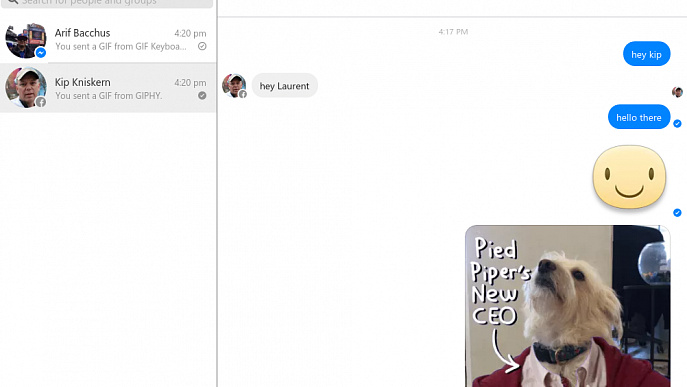Screen dimensions: 687x387
Task: Click the blue sent checkmark under the smiley
Action: click(677, 213)
